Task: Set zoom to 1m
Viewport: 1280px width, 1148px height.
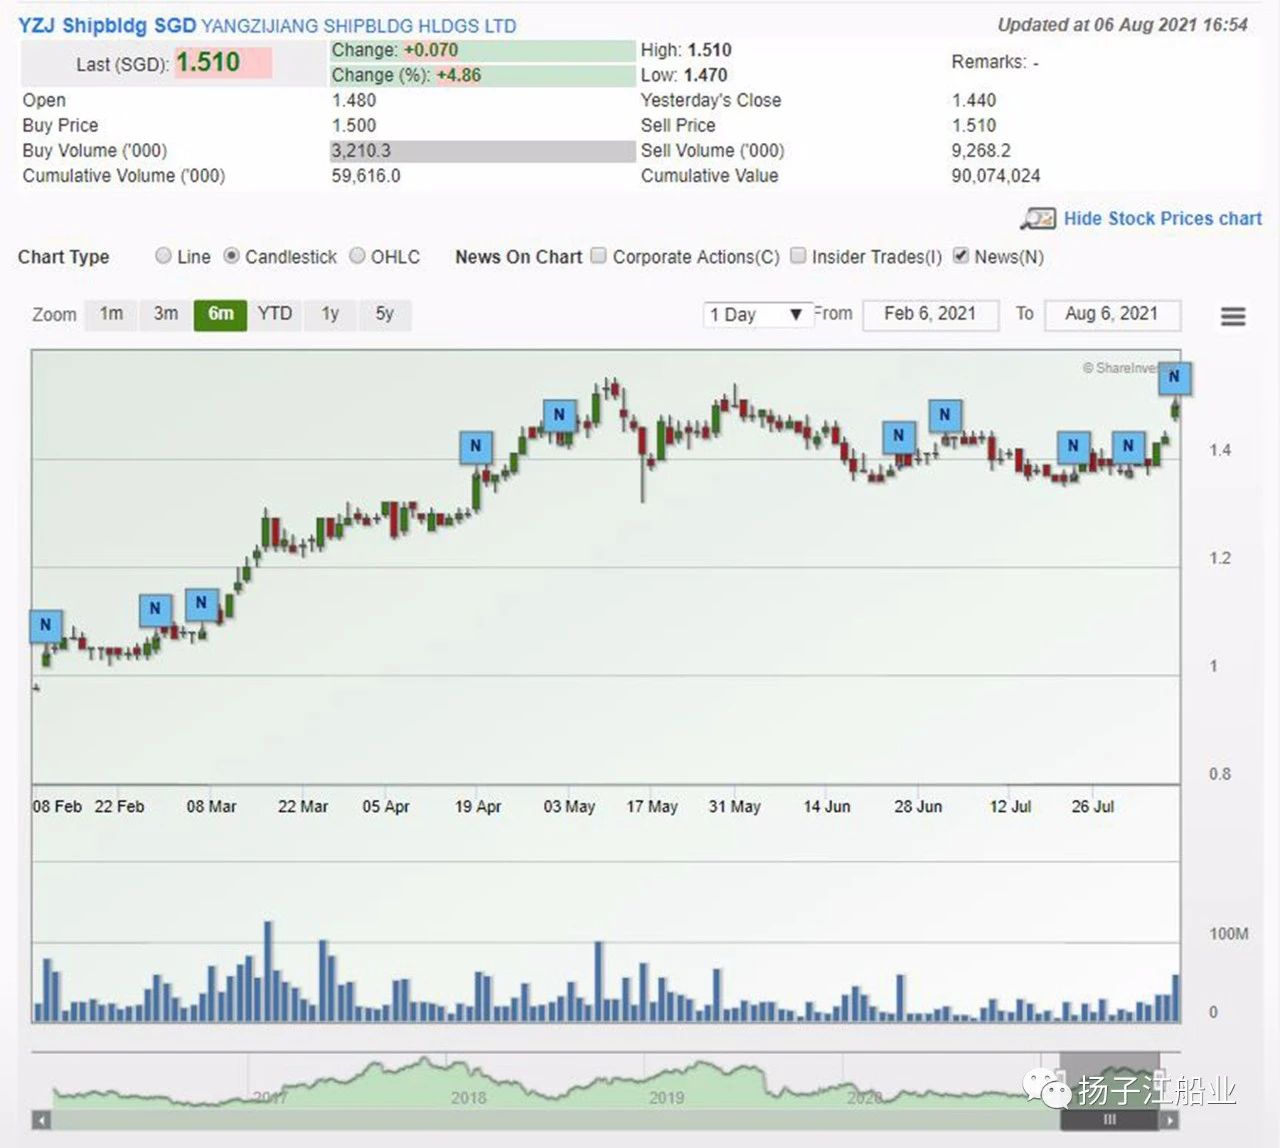Action: [111, 314]
